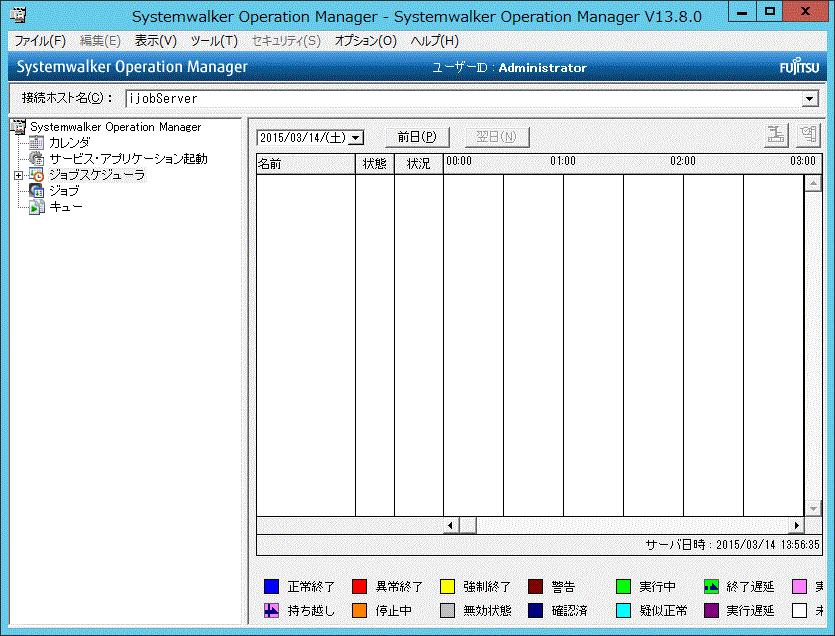Select キュー in the tree

click(66, 207)
